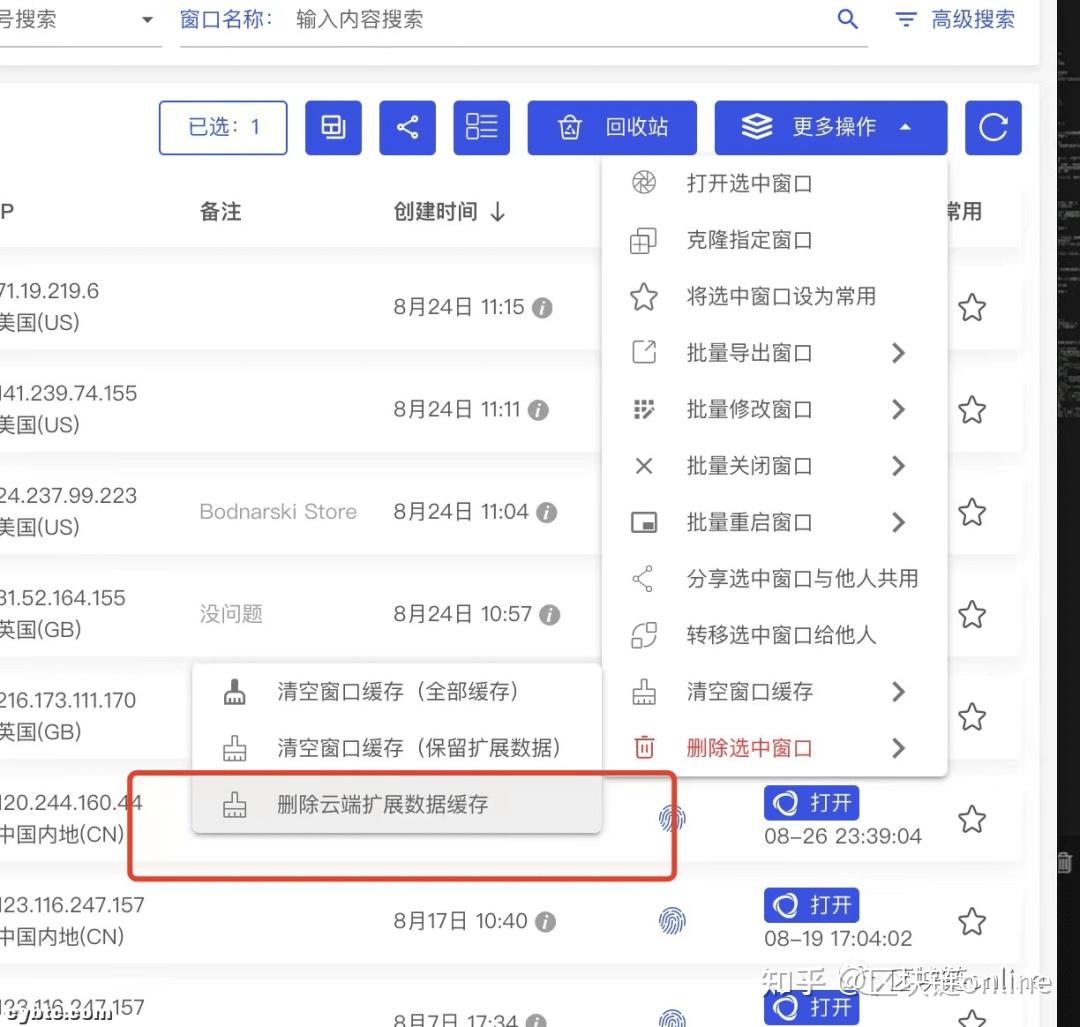Viewport: 1080px width, 1027px height.
Task: Open the 回收站 recycle bin button
Action: [x=611, y=127]
